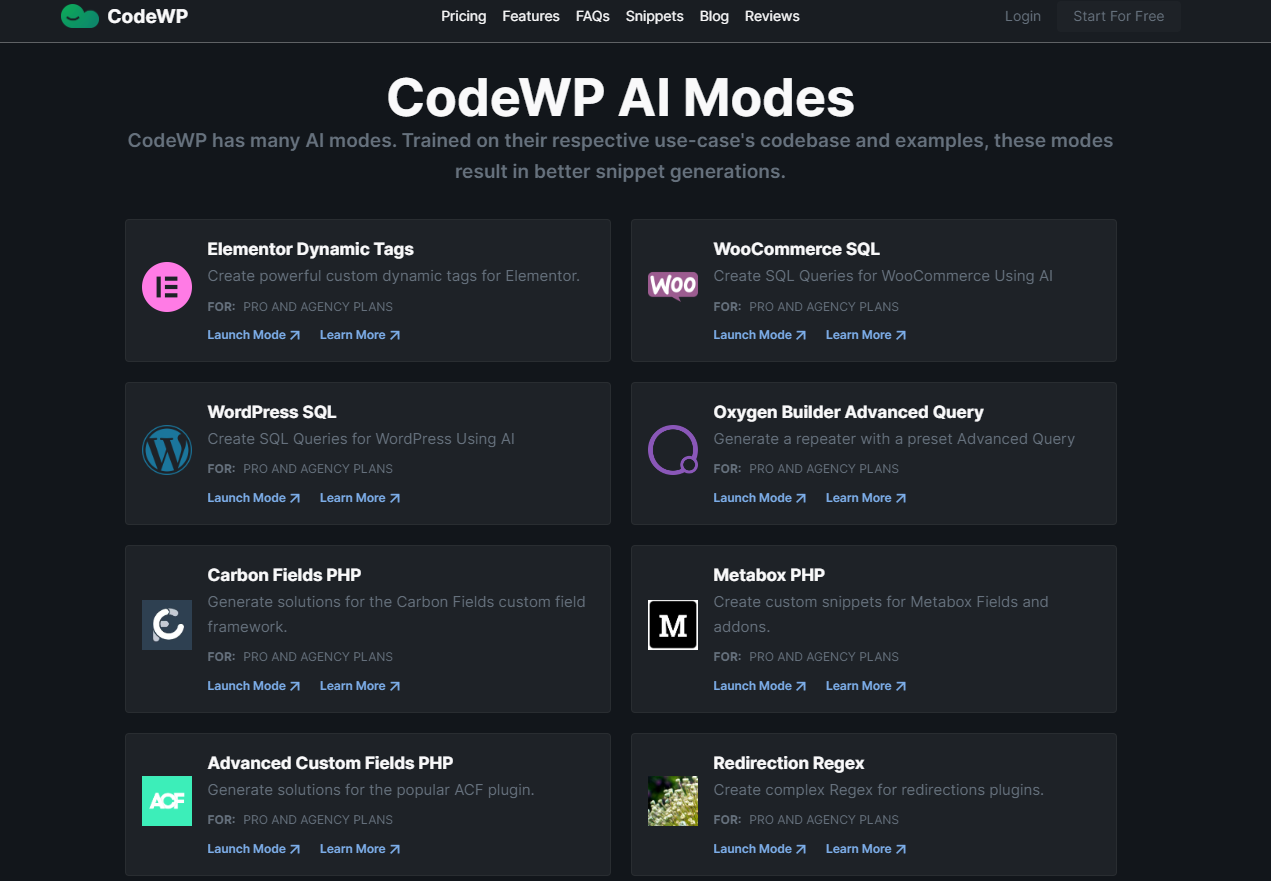Launch Mode for Elementor Dynamic Tags
1271x881 pixels.
[x=254, y=335]
